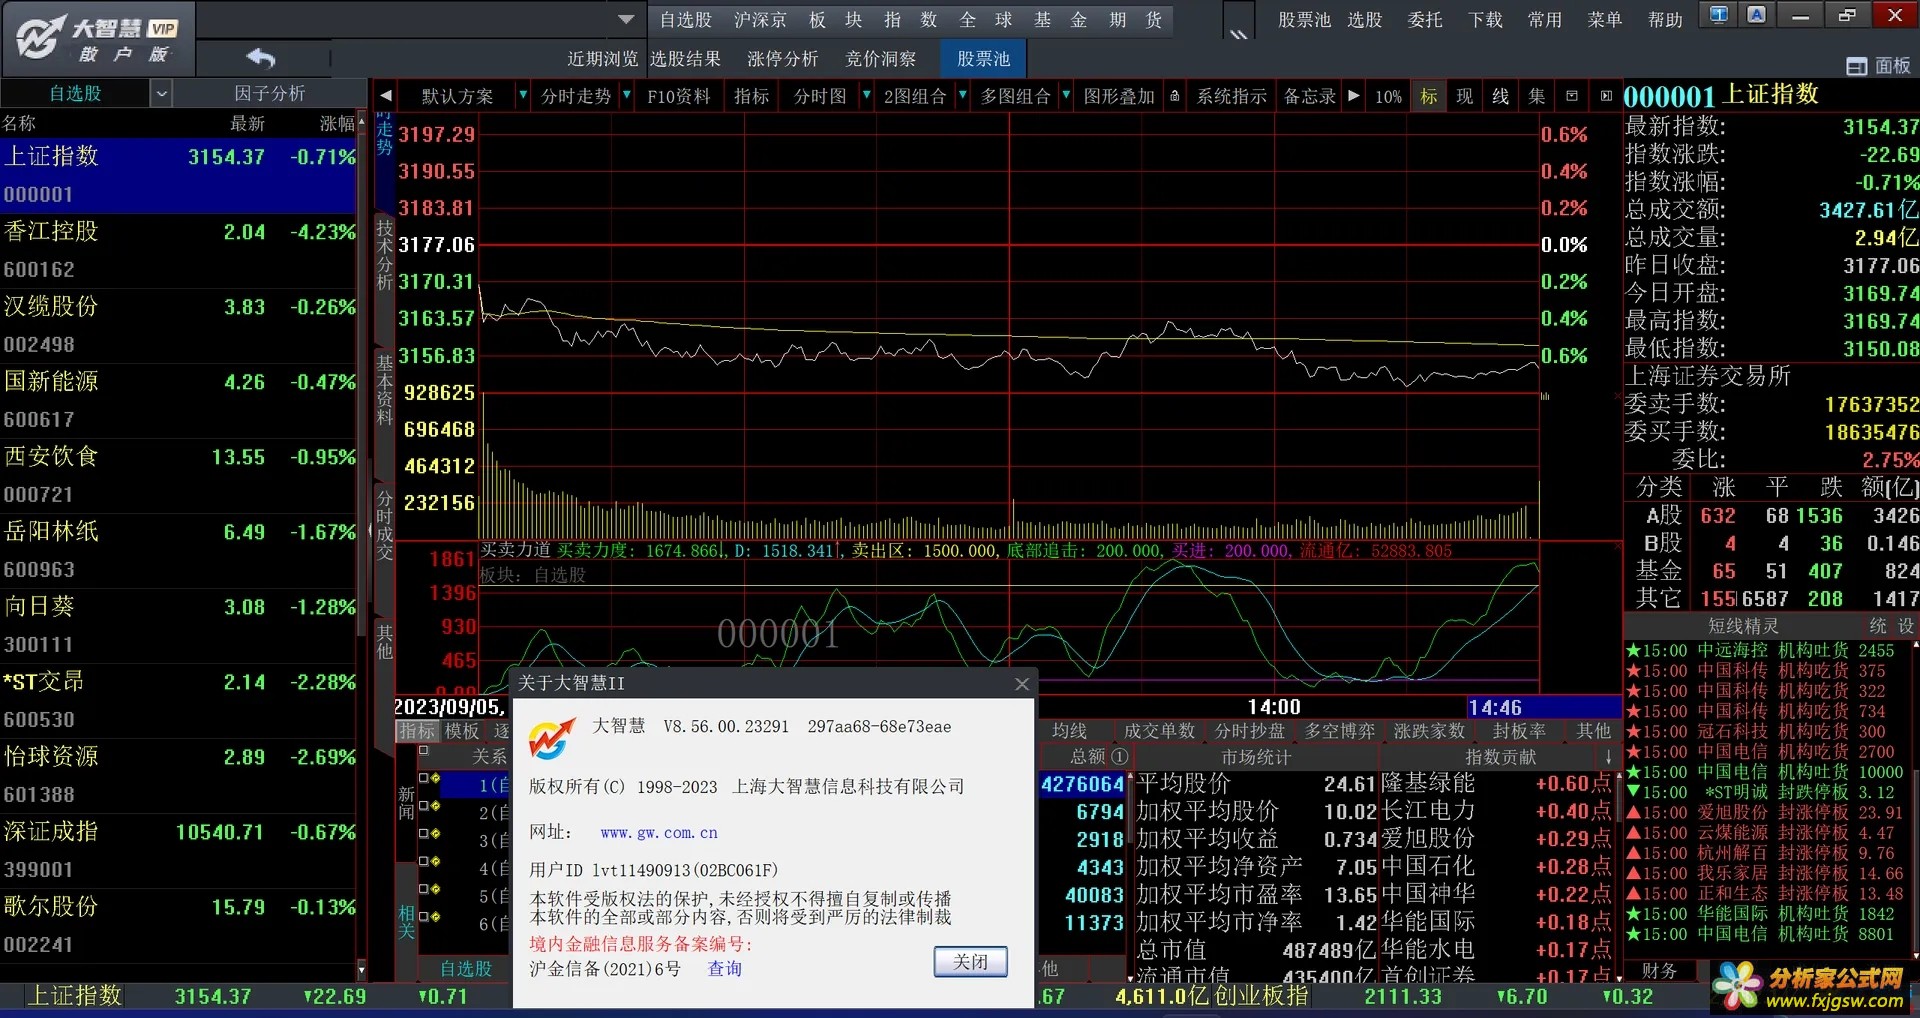
Task: Open the 选股结果 tab
Action: 685,59
